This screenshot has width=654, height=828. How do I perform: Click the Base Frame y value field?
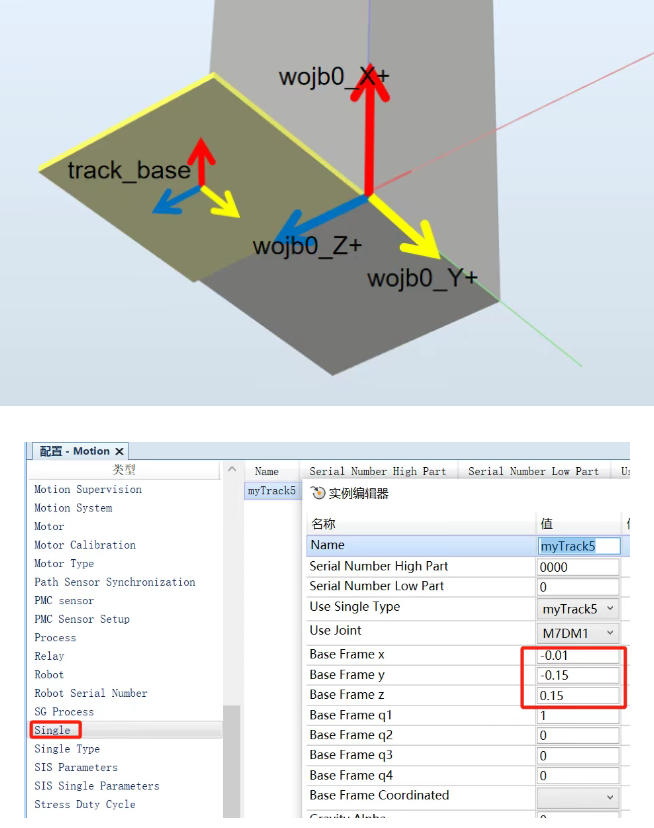pyautogui.click(x=578, y=676)
